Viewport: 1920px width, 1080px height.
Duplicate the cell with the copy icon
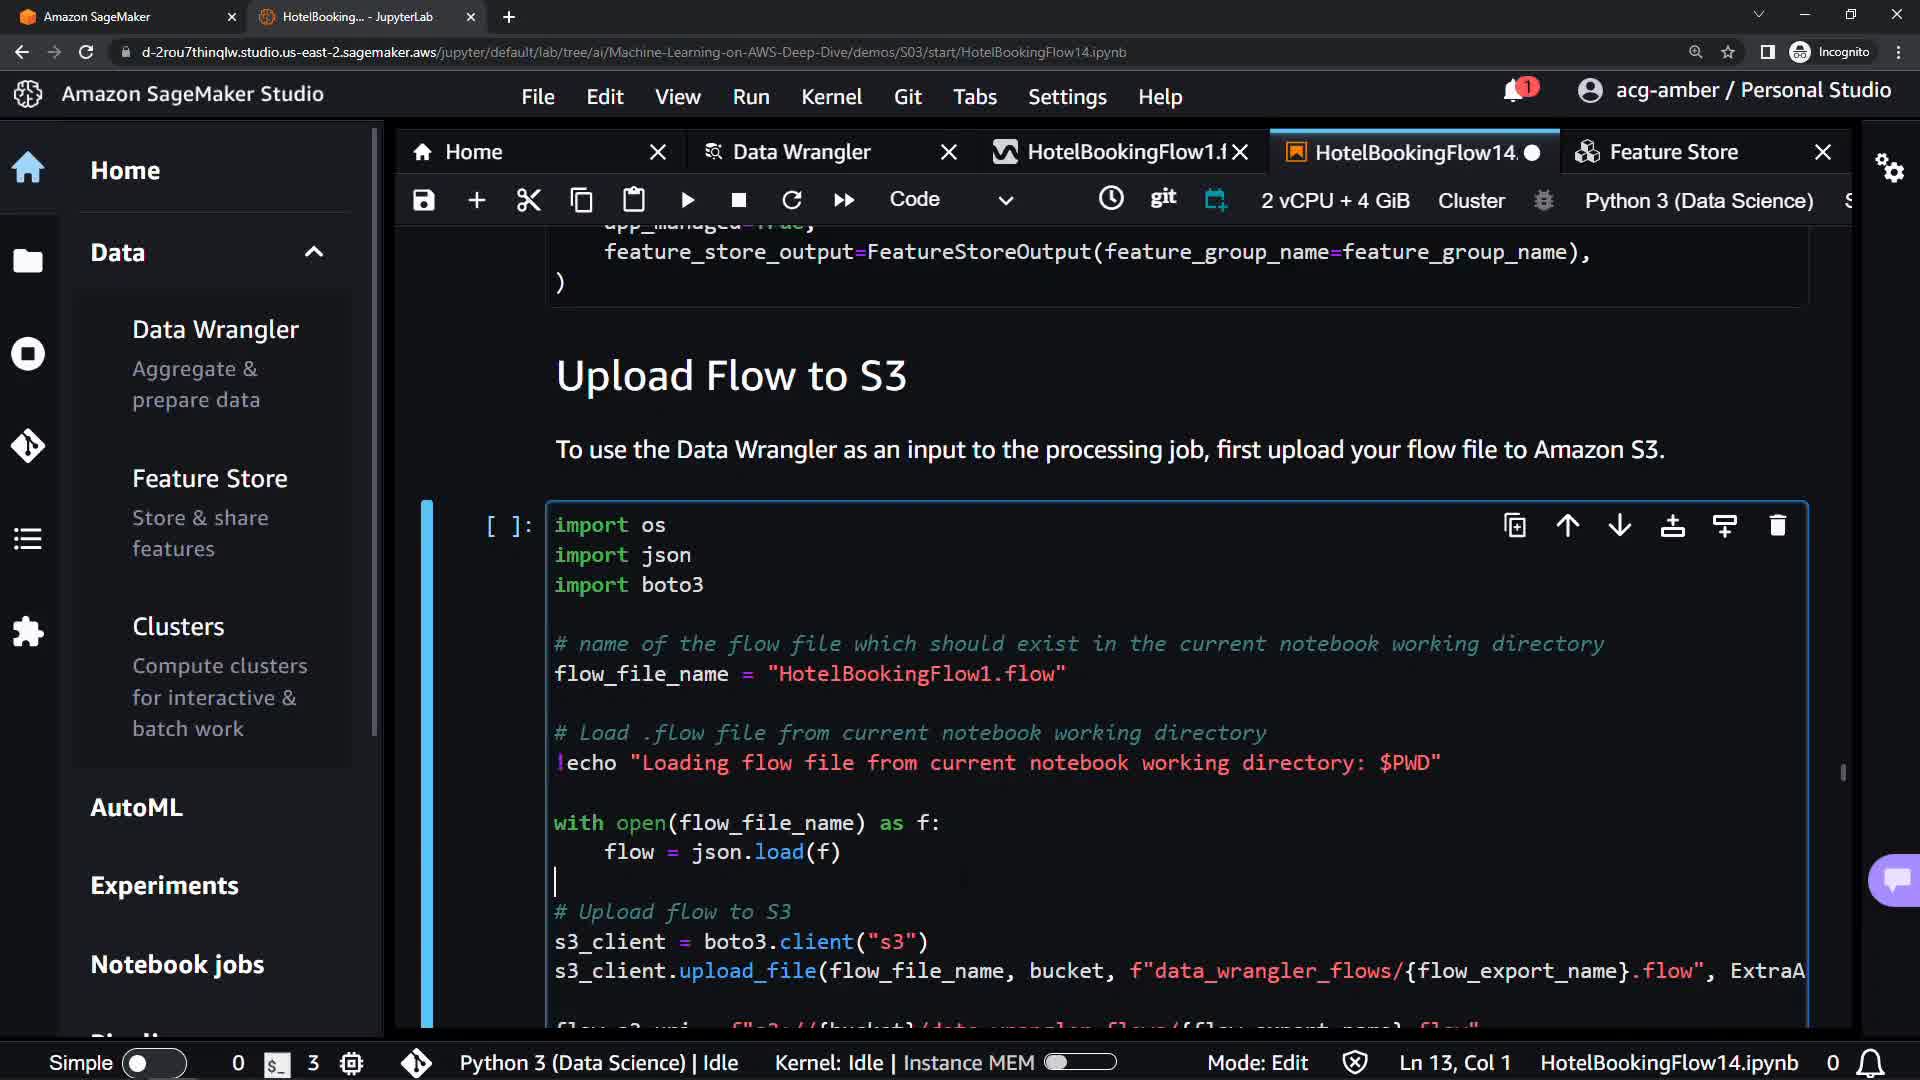(1515, 526)
